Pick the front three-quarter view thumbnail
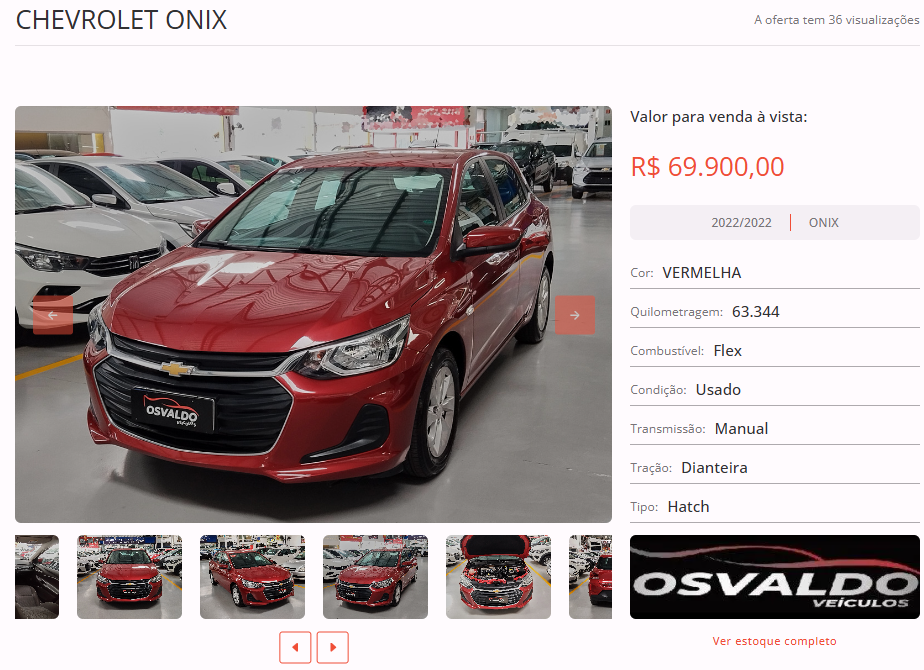 [x=375, y=577]
